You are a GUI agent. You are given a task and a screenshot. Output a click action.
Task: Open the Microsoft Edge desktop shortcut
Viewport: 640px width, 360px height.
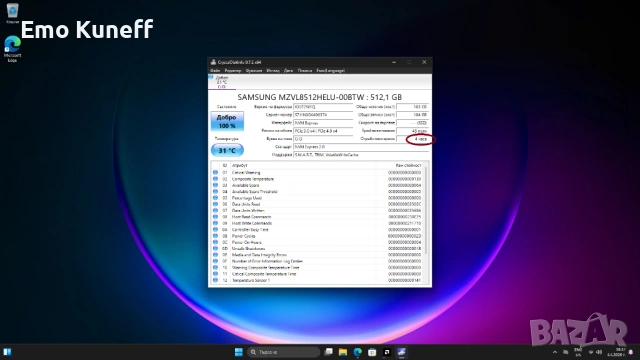[12, 49]
